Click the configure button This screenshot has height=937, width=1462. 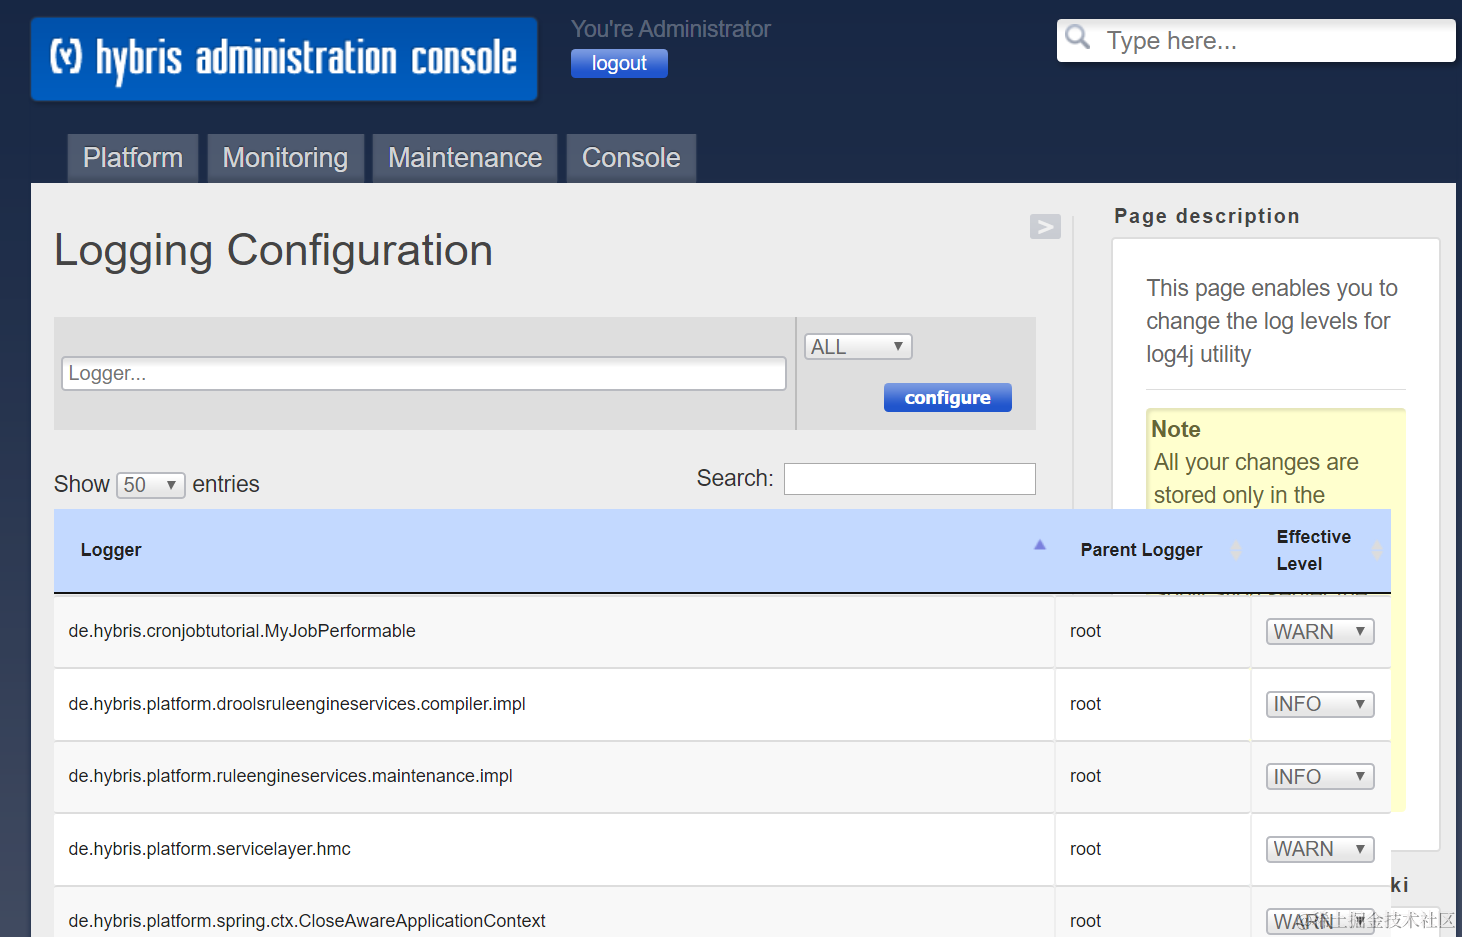pos(948,398)
